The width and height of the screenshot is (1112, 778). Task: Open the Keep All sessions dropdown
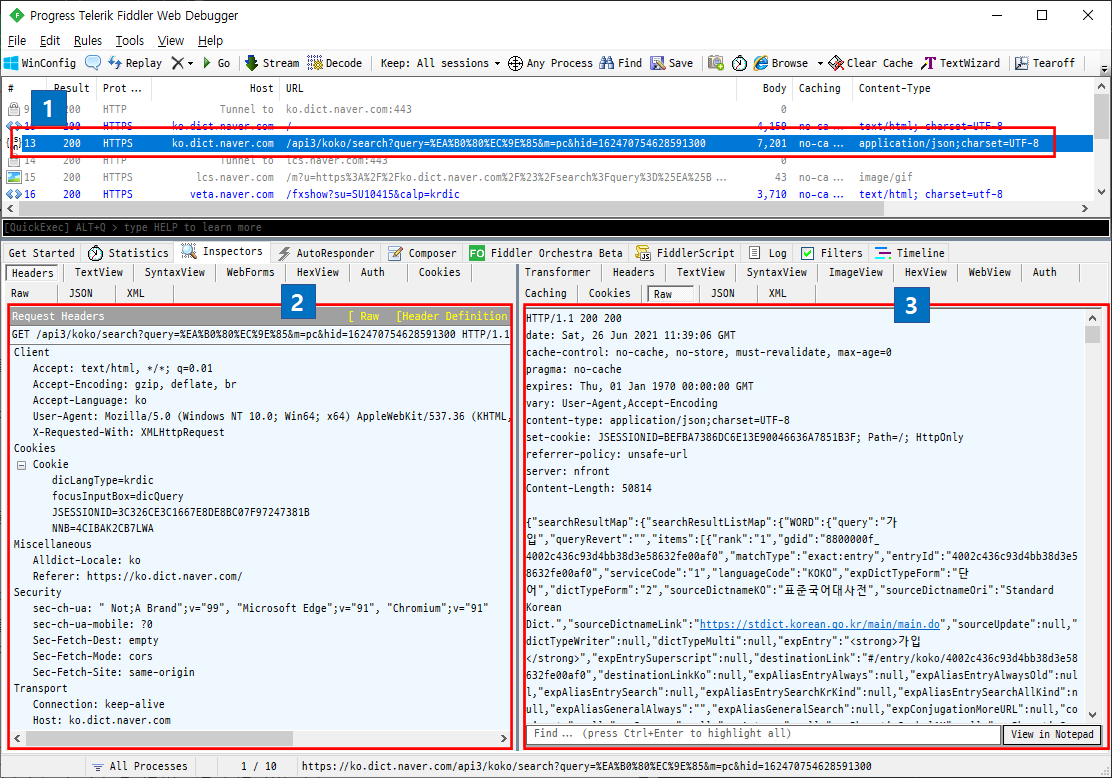click(x=440, y=63)
